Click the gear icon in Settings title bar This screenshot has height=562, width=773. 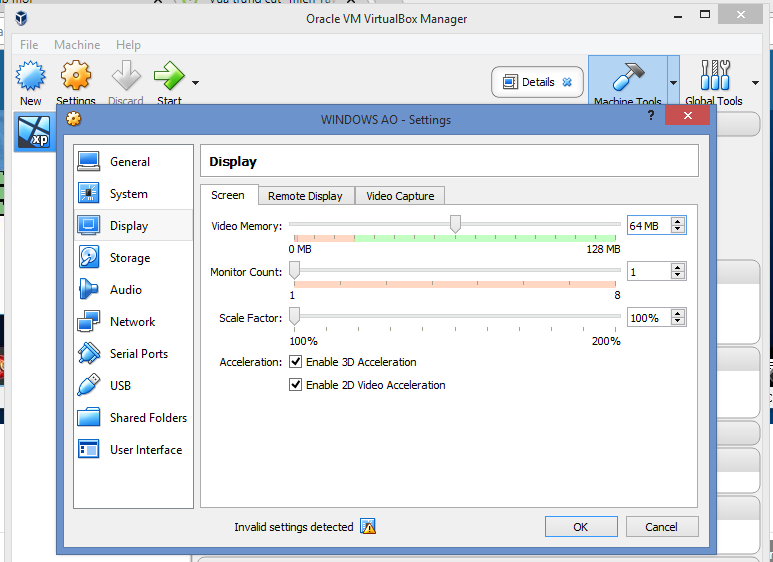[x=73, y=118]
